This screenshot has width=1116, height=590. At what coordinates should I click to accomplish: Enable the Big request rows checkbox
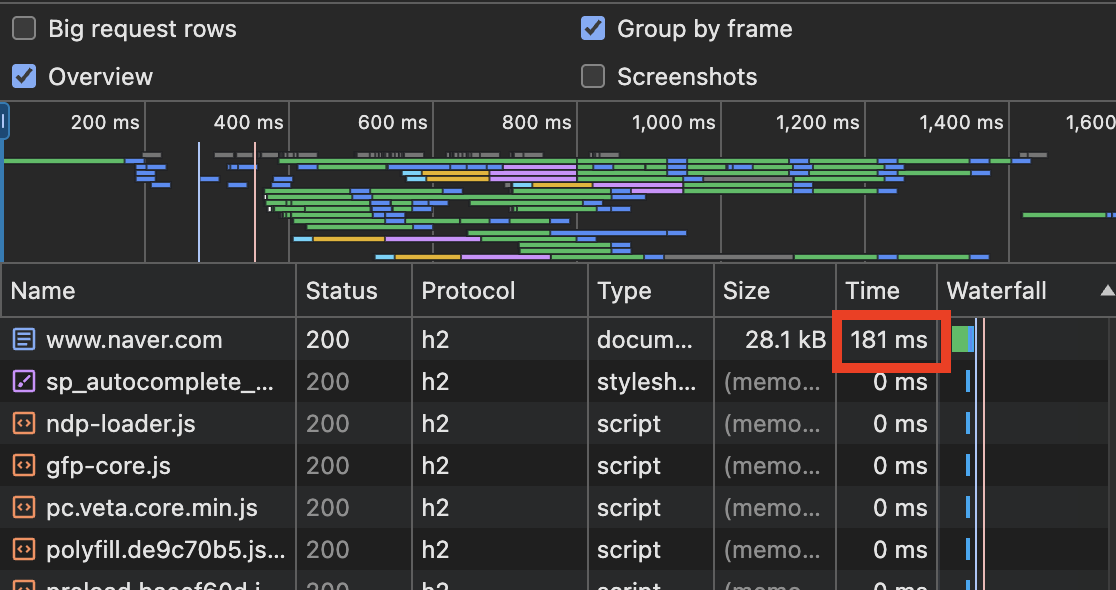(x=24, y=29)
